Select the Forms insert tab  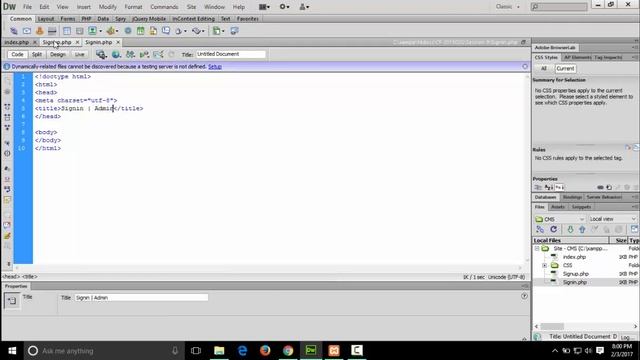tap(68, 19)
